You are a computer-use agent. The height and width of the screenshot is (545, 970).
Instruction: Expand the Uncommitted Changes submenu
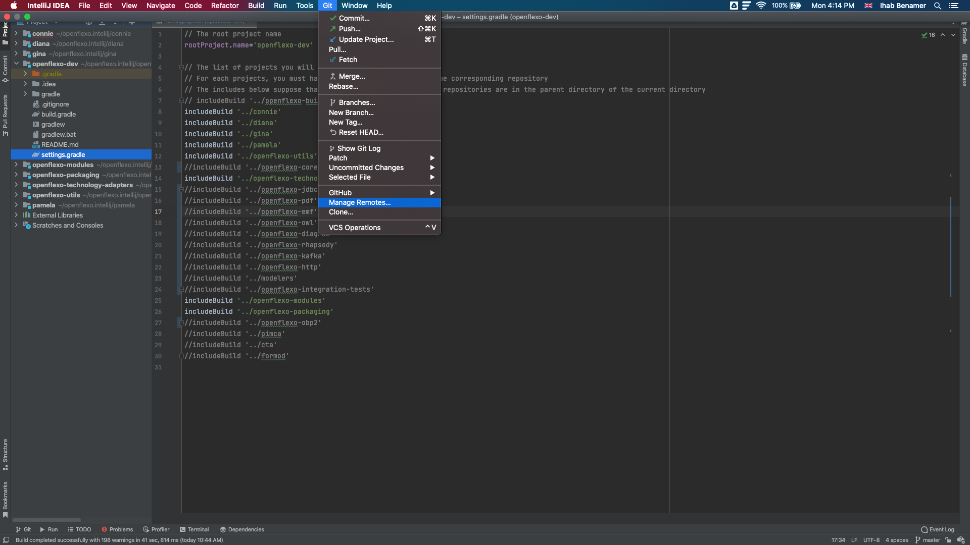pyautogui.click(x=379, y=168)
